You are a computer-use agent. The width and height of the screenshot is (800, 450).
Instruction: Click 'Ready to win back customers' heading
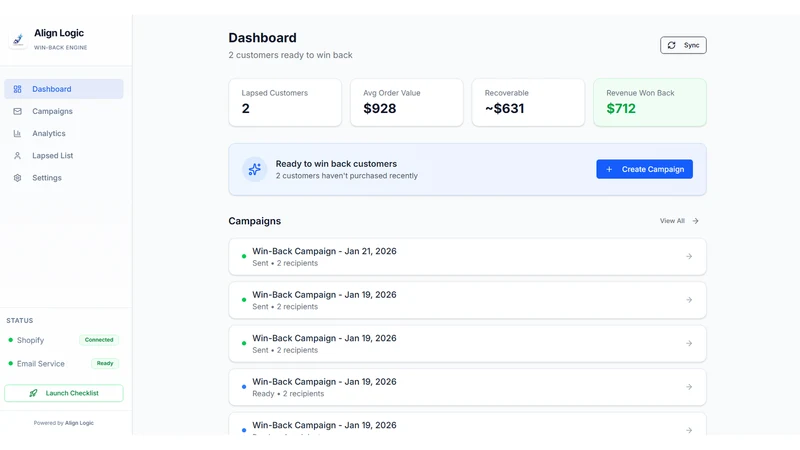tap(336, 164)
